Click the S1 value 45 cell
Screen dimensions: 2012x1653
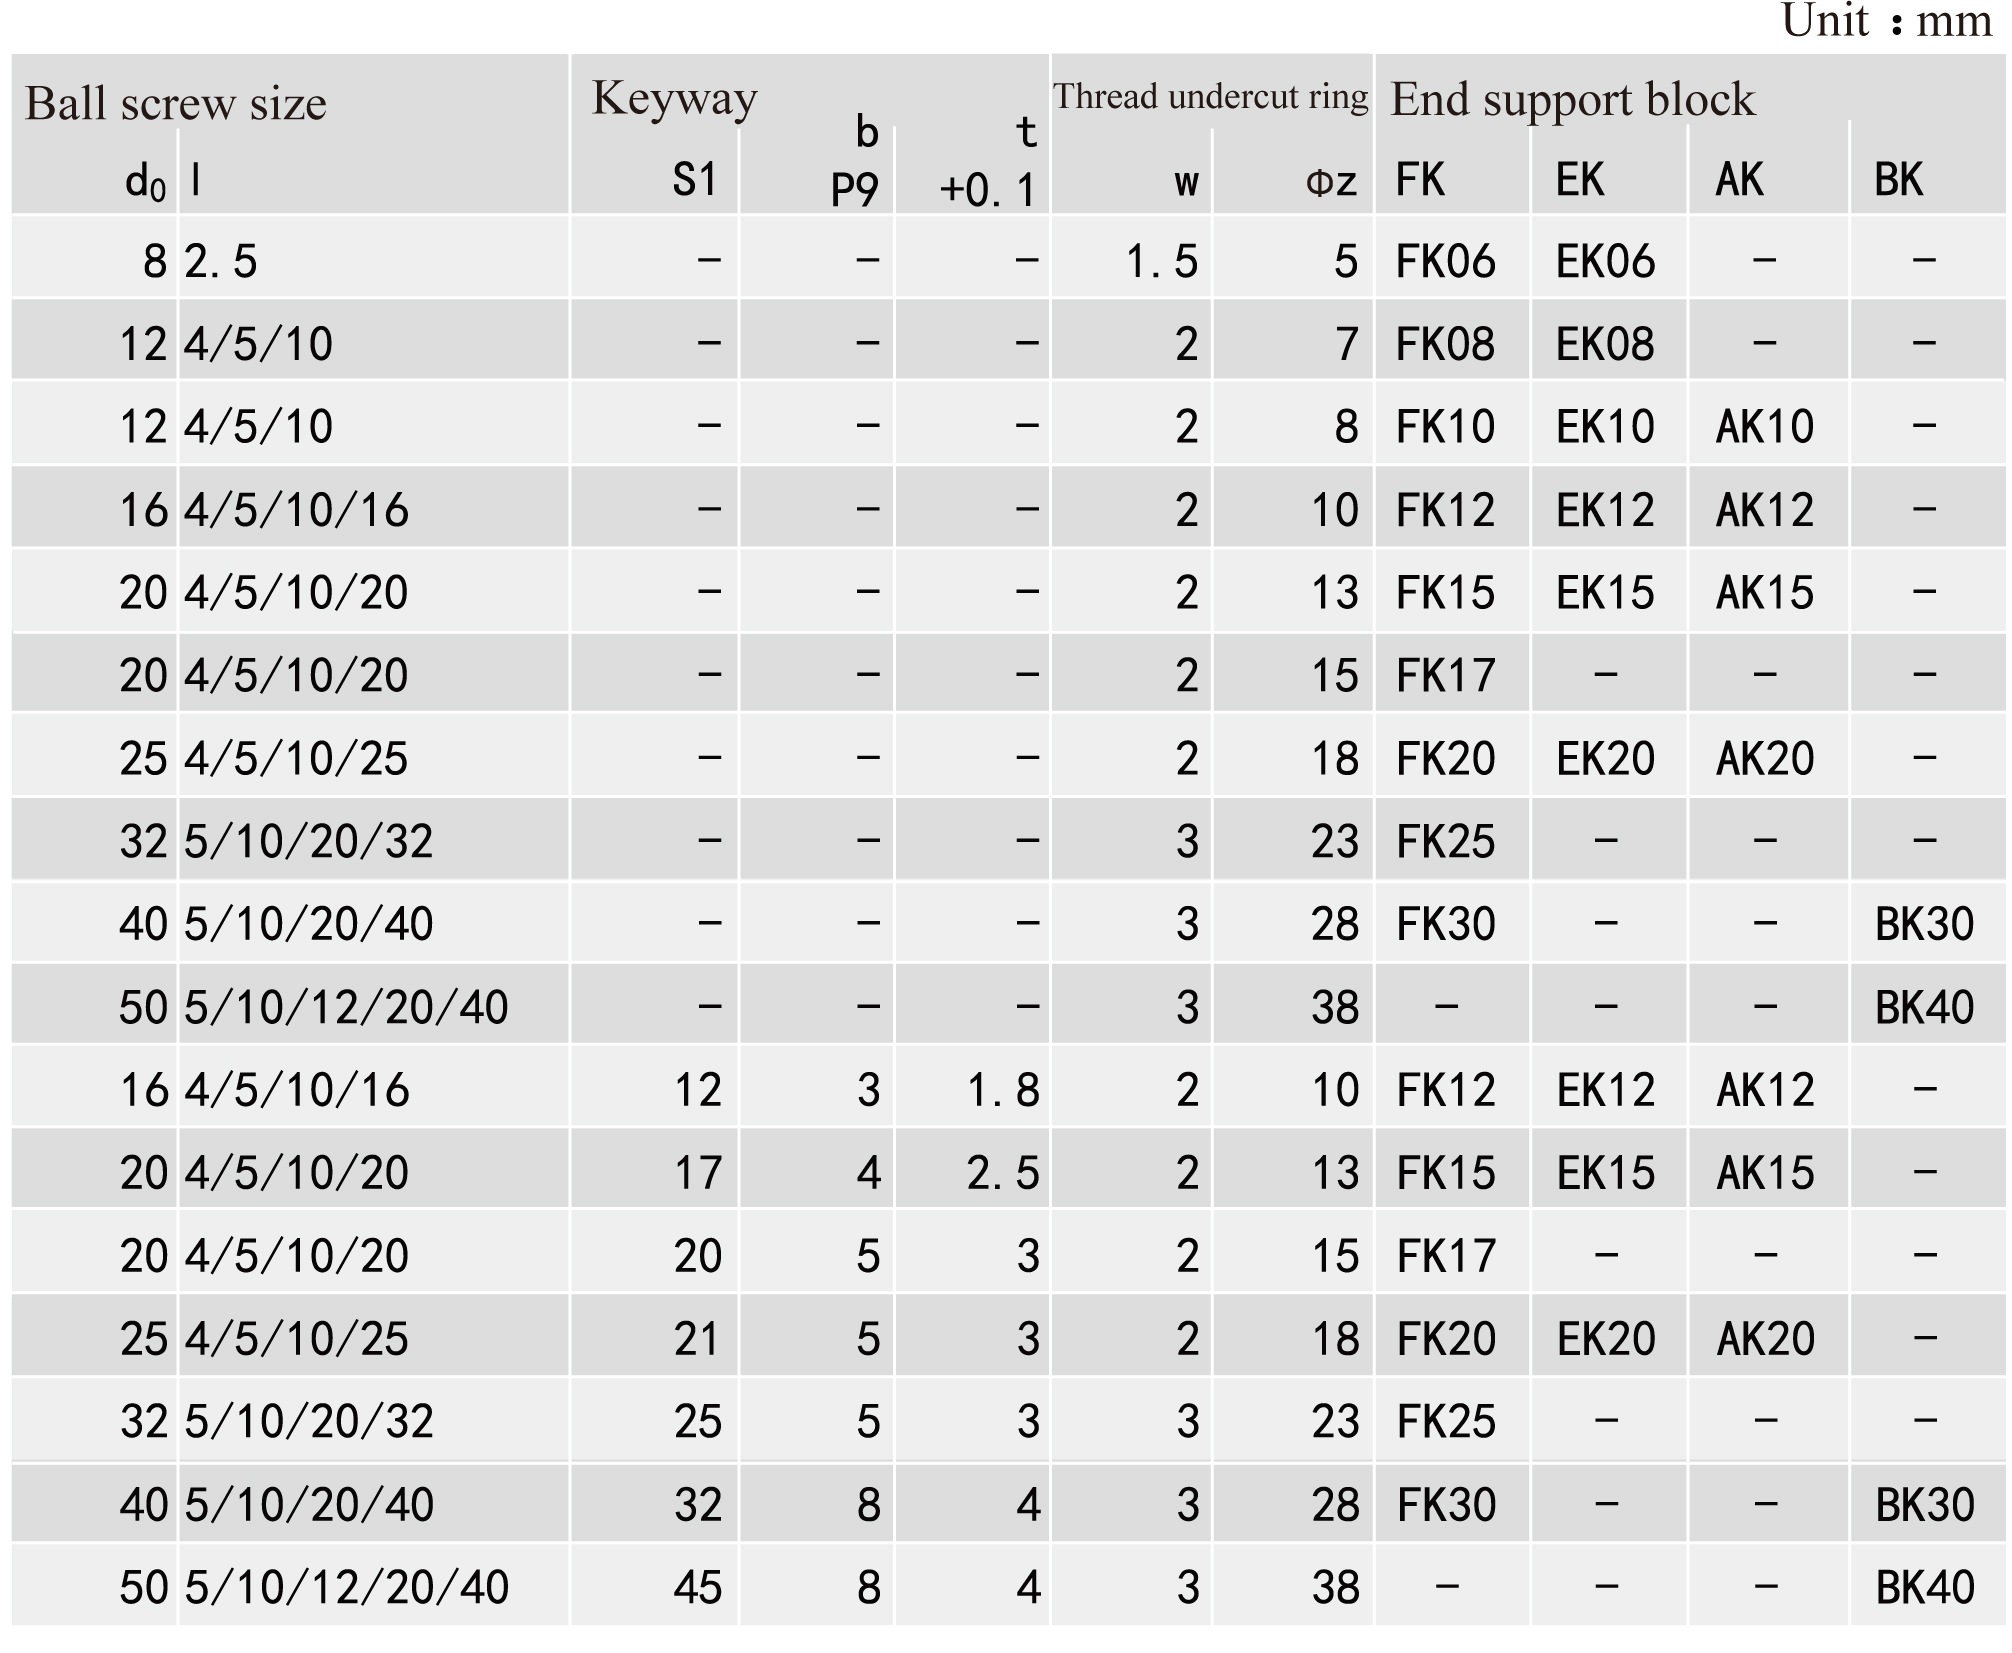[698, 1587]
